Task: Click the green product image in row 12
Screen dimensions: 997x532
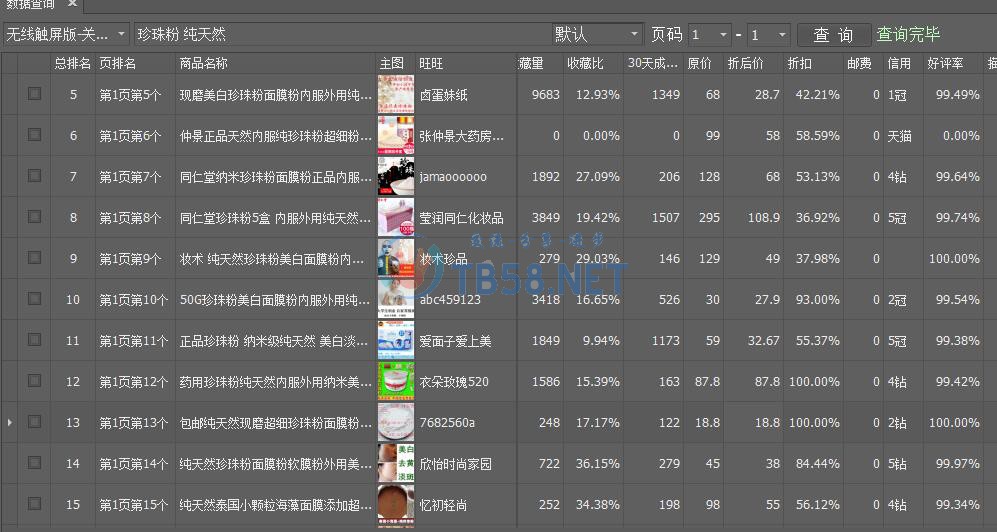Action: (x=395, y=381)
